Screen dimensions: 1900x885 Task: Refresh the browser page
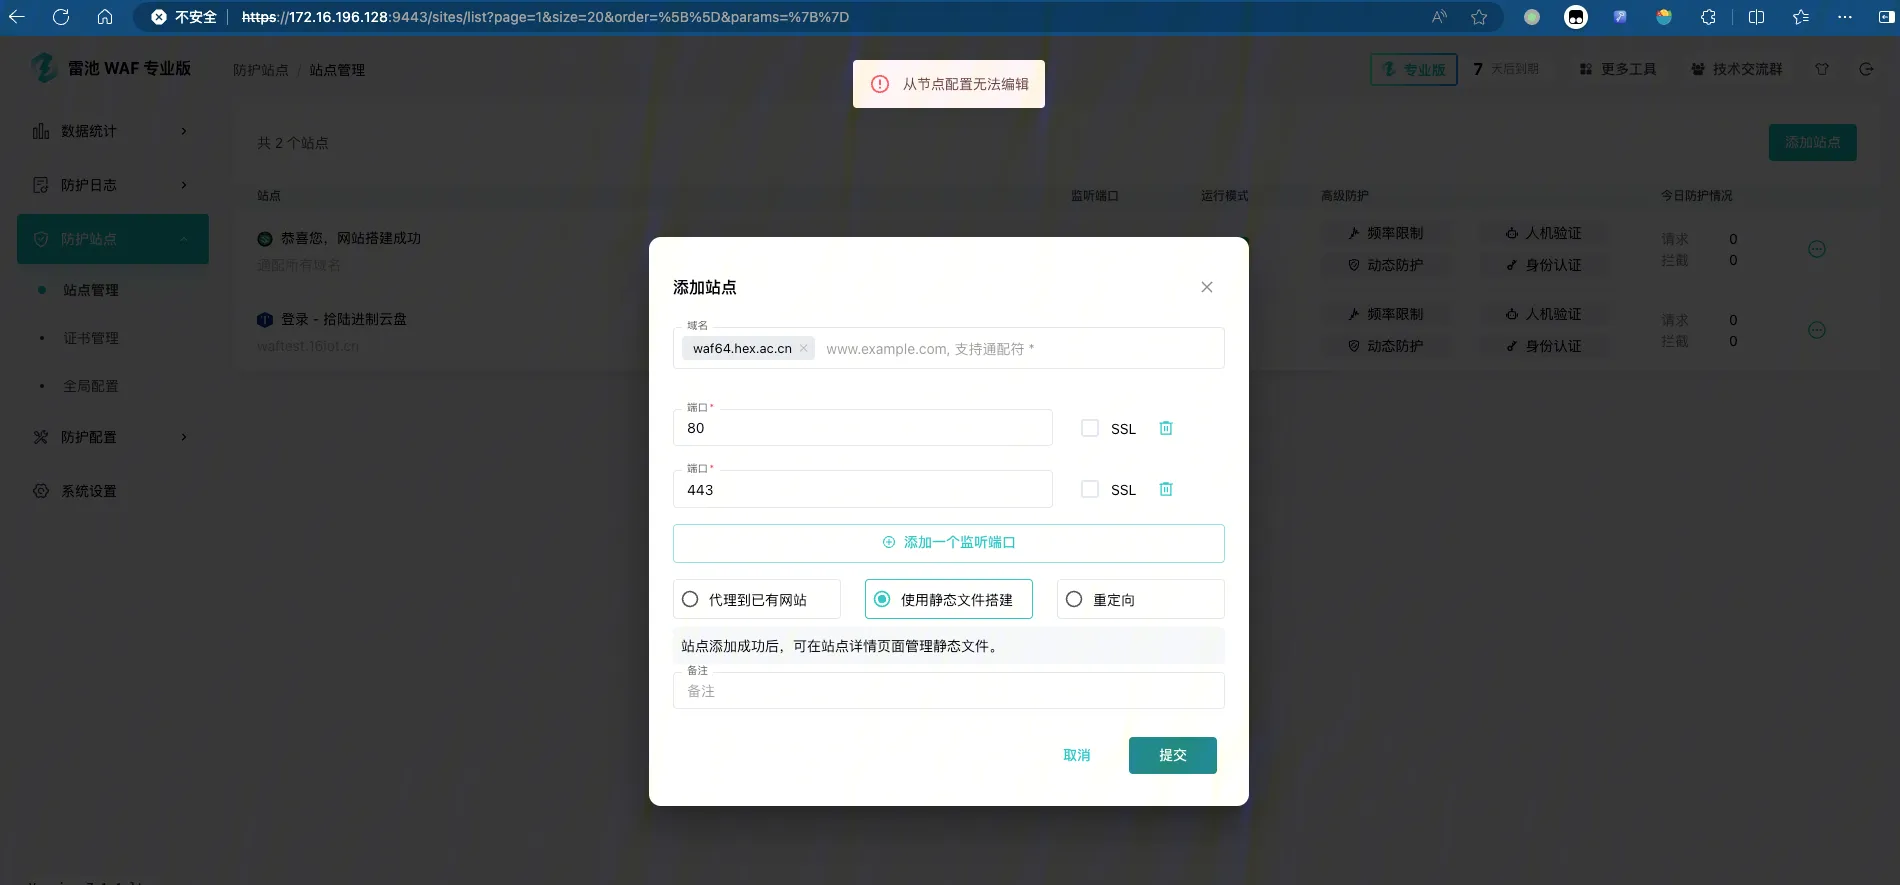61,17
